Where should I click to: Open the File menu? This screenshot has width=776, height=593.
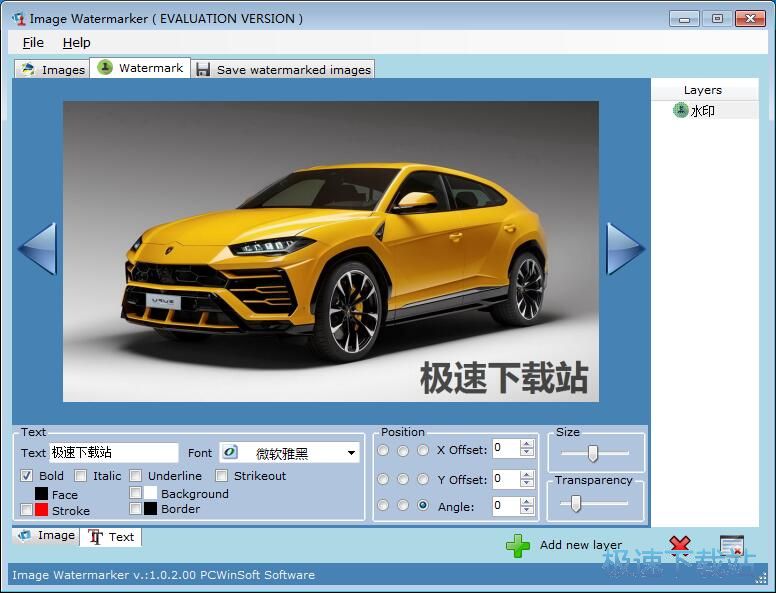[x=33, y=42]
